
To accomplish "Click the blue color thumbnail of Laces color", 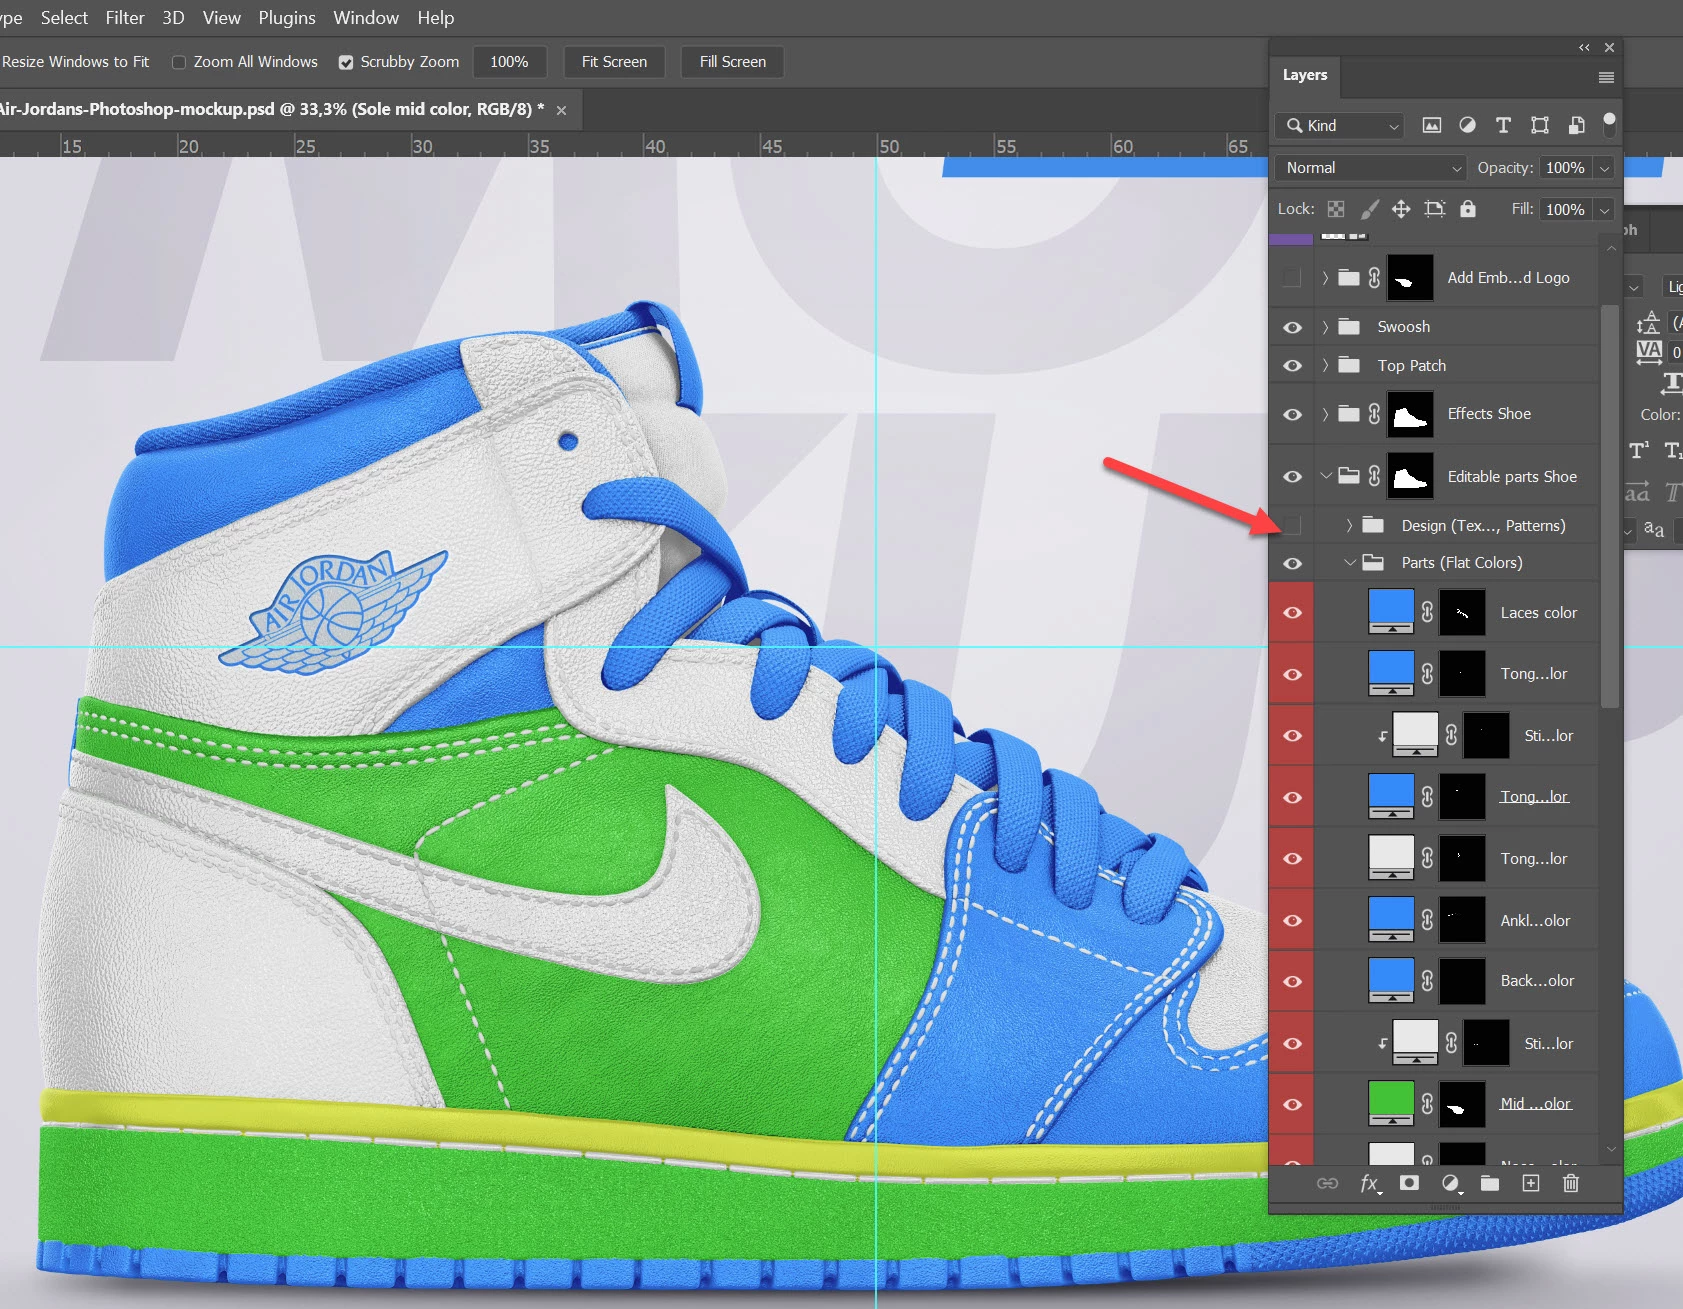I will point(1391,612).
